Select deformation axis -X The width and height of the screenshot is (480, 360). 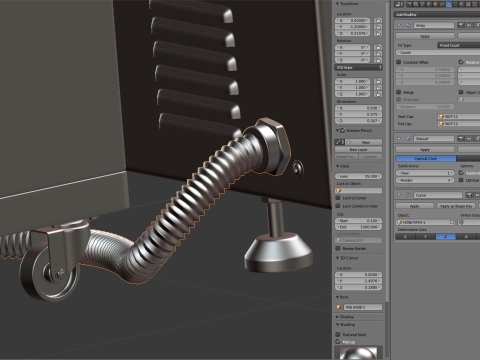[x=466, y=236]
